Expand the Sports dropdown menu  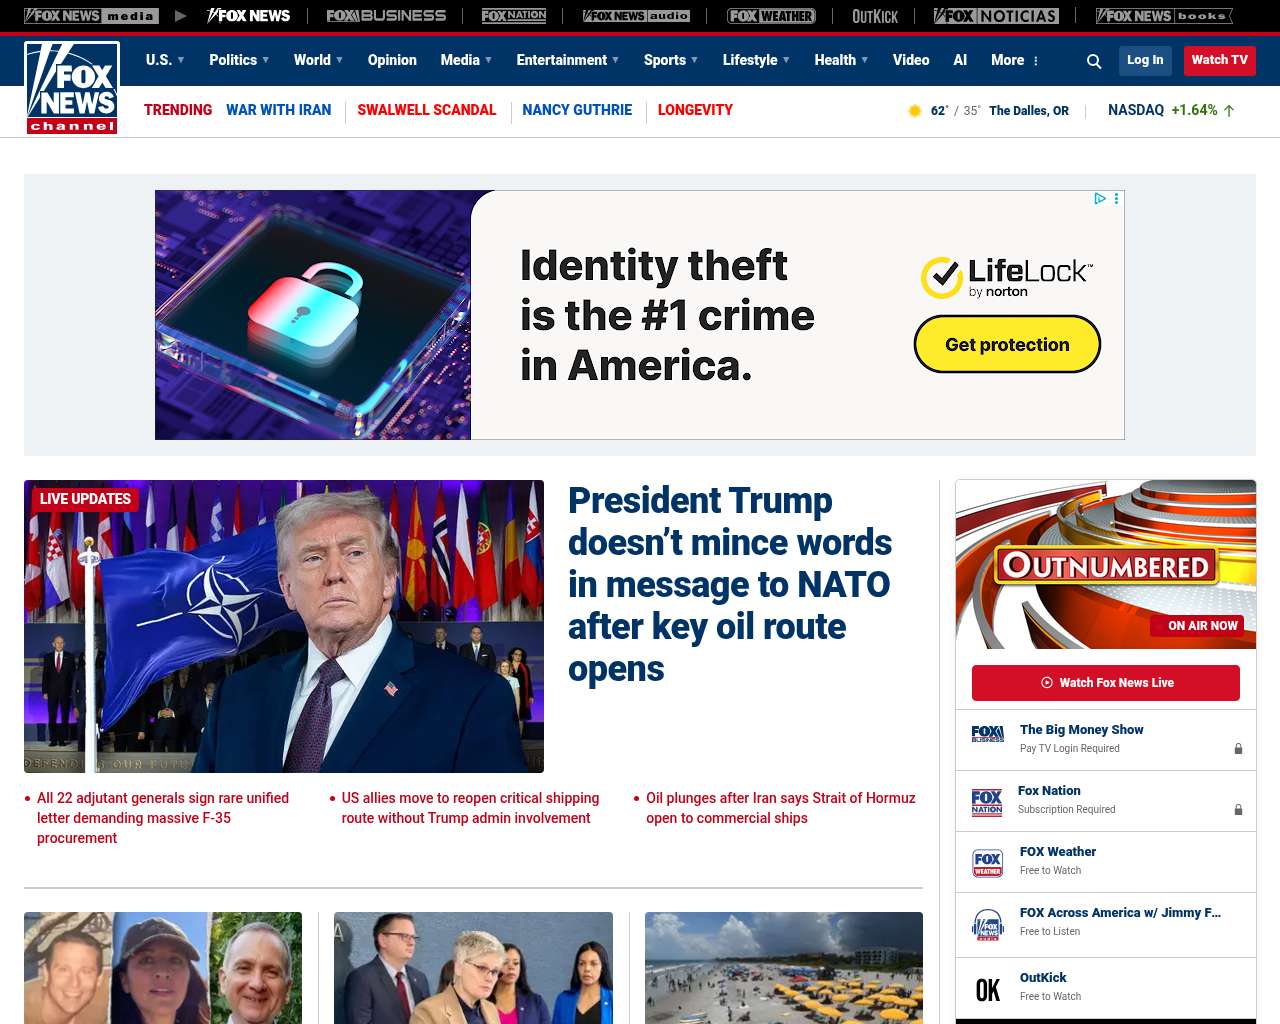[671, 60]
